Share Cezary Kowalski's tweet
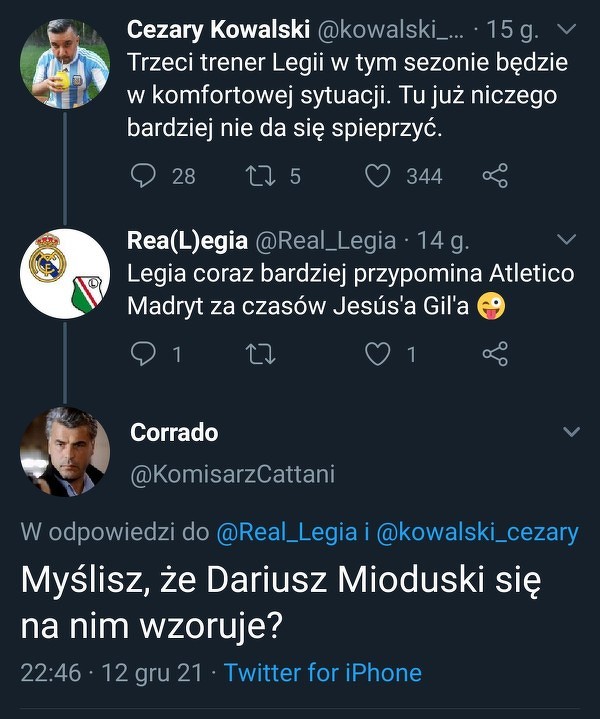The height and width of the screenshot is (719, 600). point(495,176)
